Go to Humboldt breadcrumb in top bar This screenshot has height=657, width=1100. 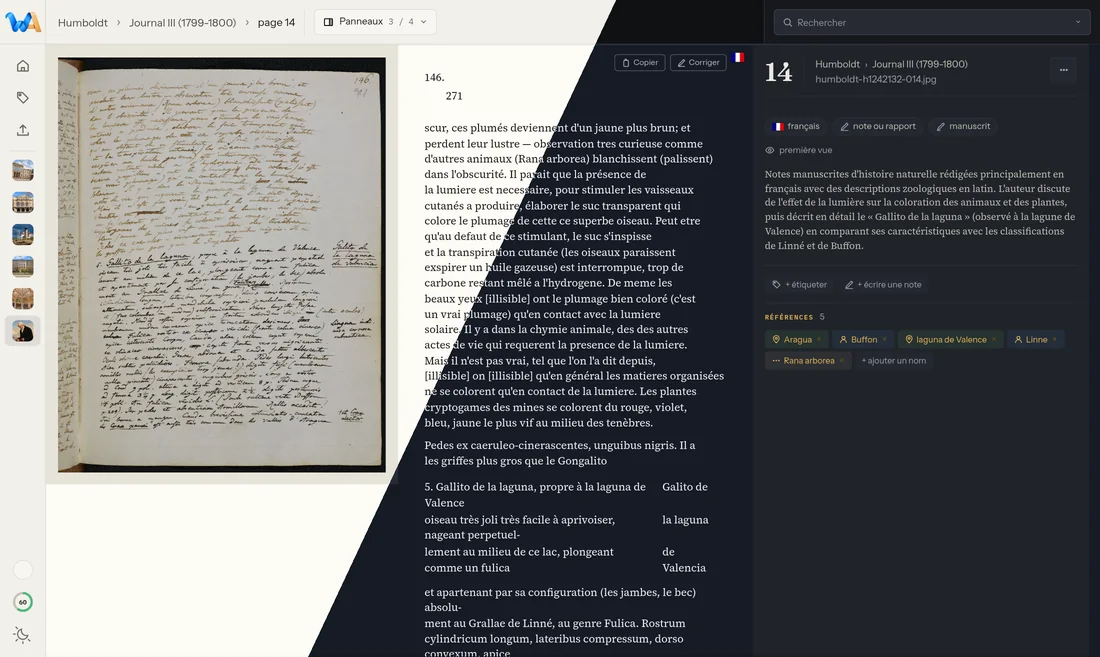pyautogui.click(x=83, y=22)
